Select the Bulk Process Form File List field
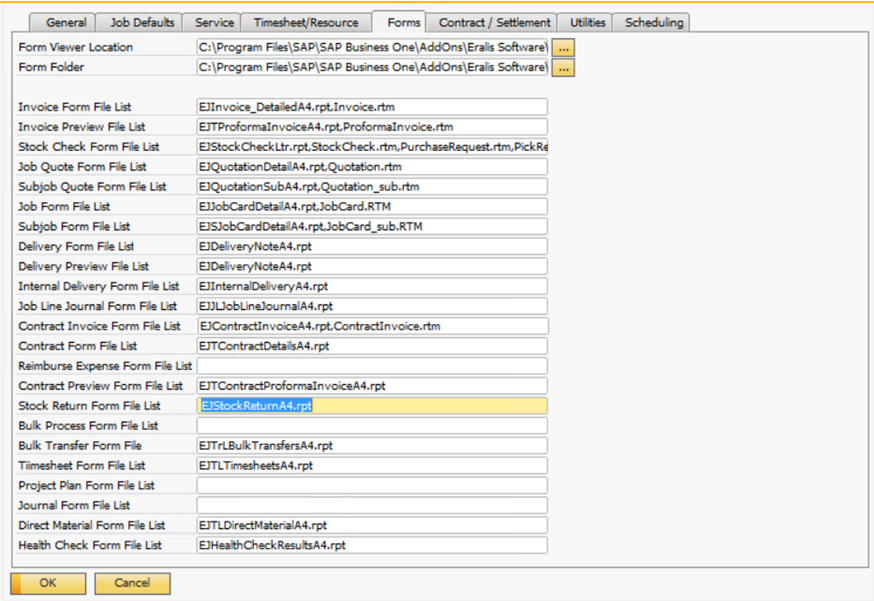The width and height of the screenshot is (874, 601). tap(372, 426)
